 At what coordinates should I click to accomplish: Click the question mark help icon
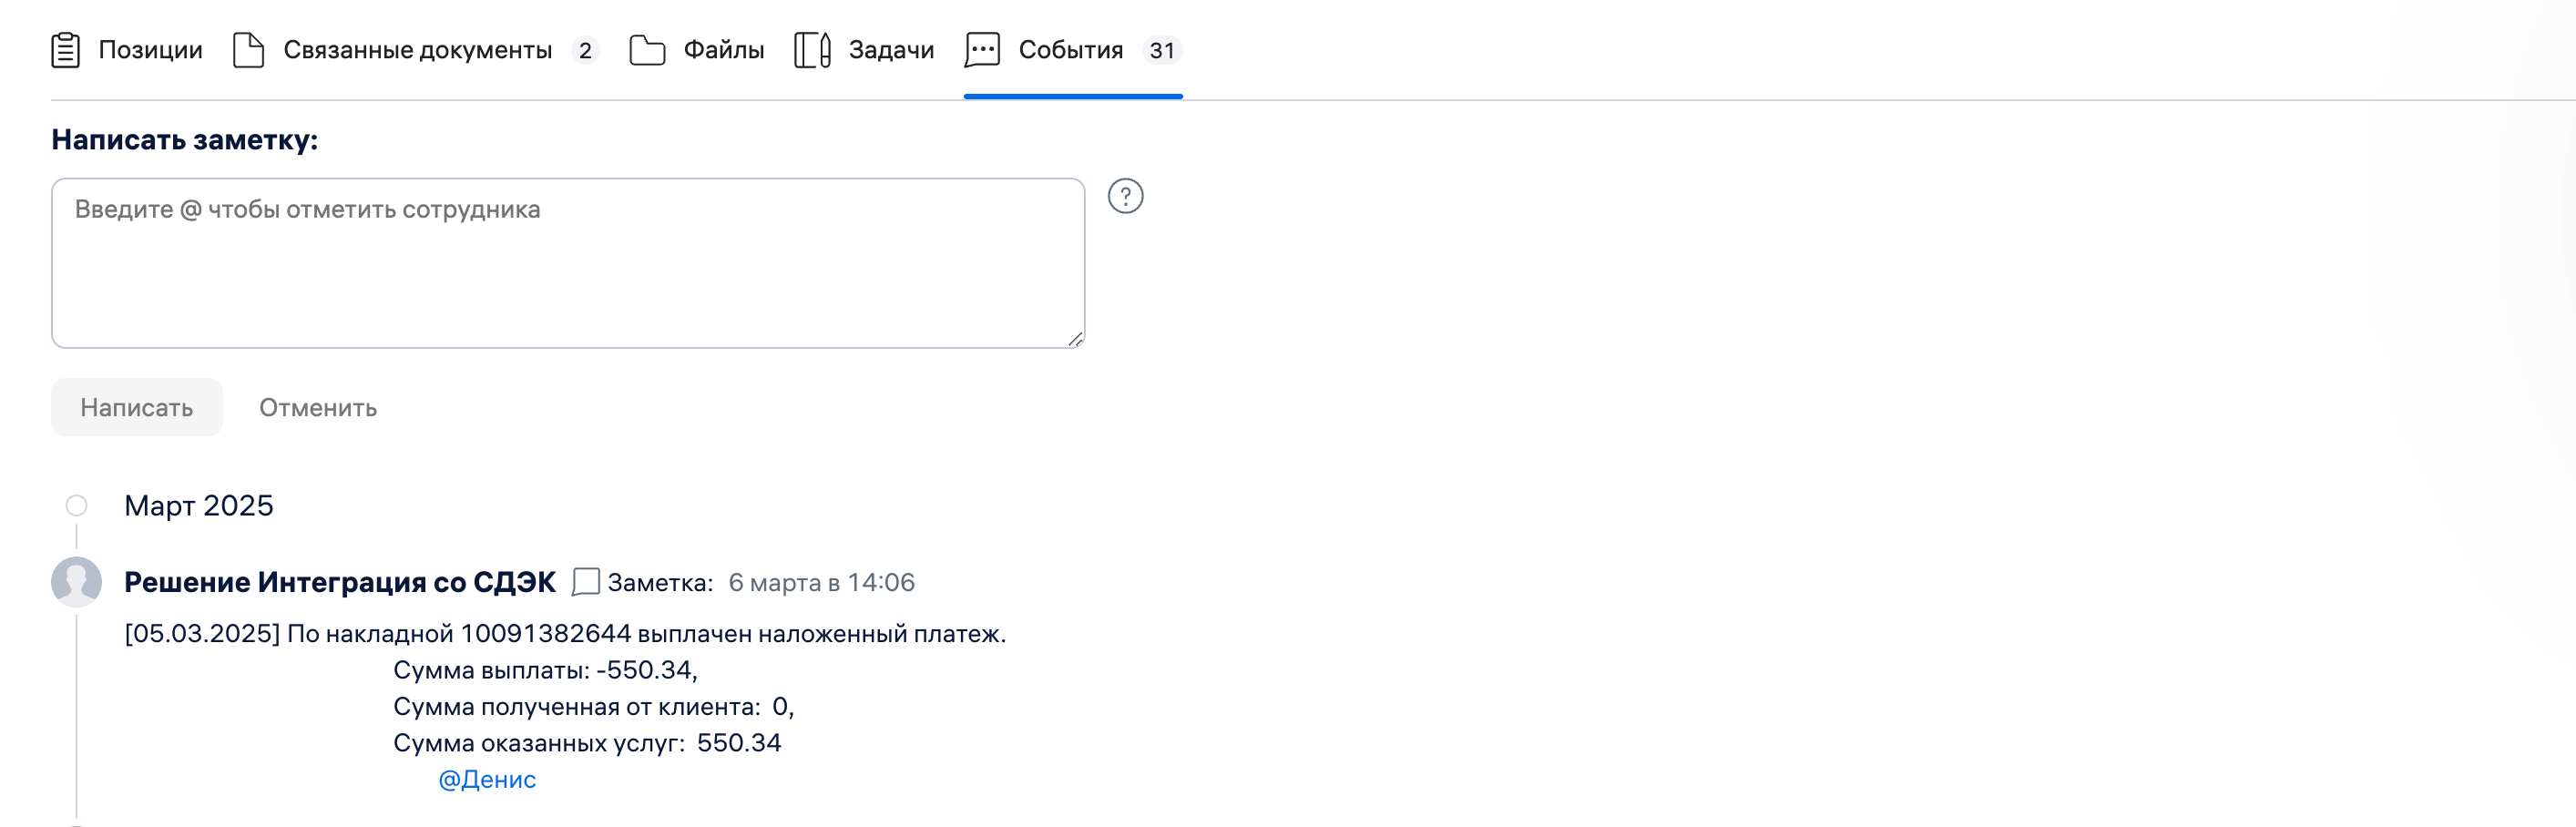tap(1125, 196)
